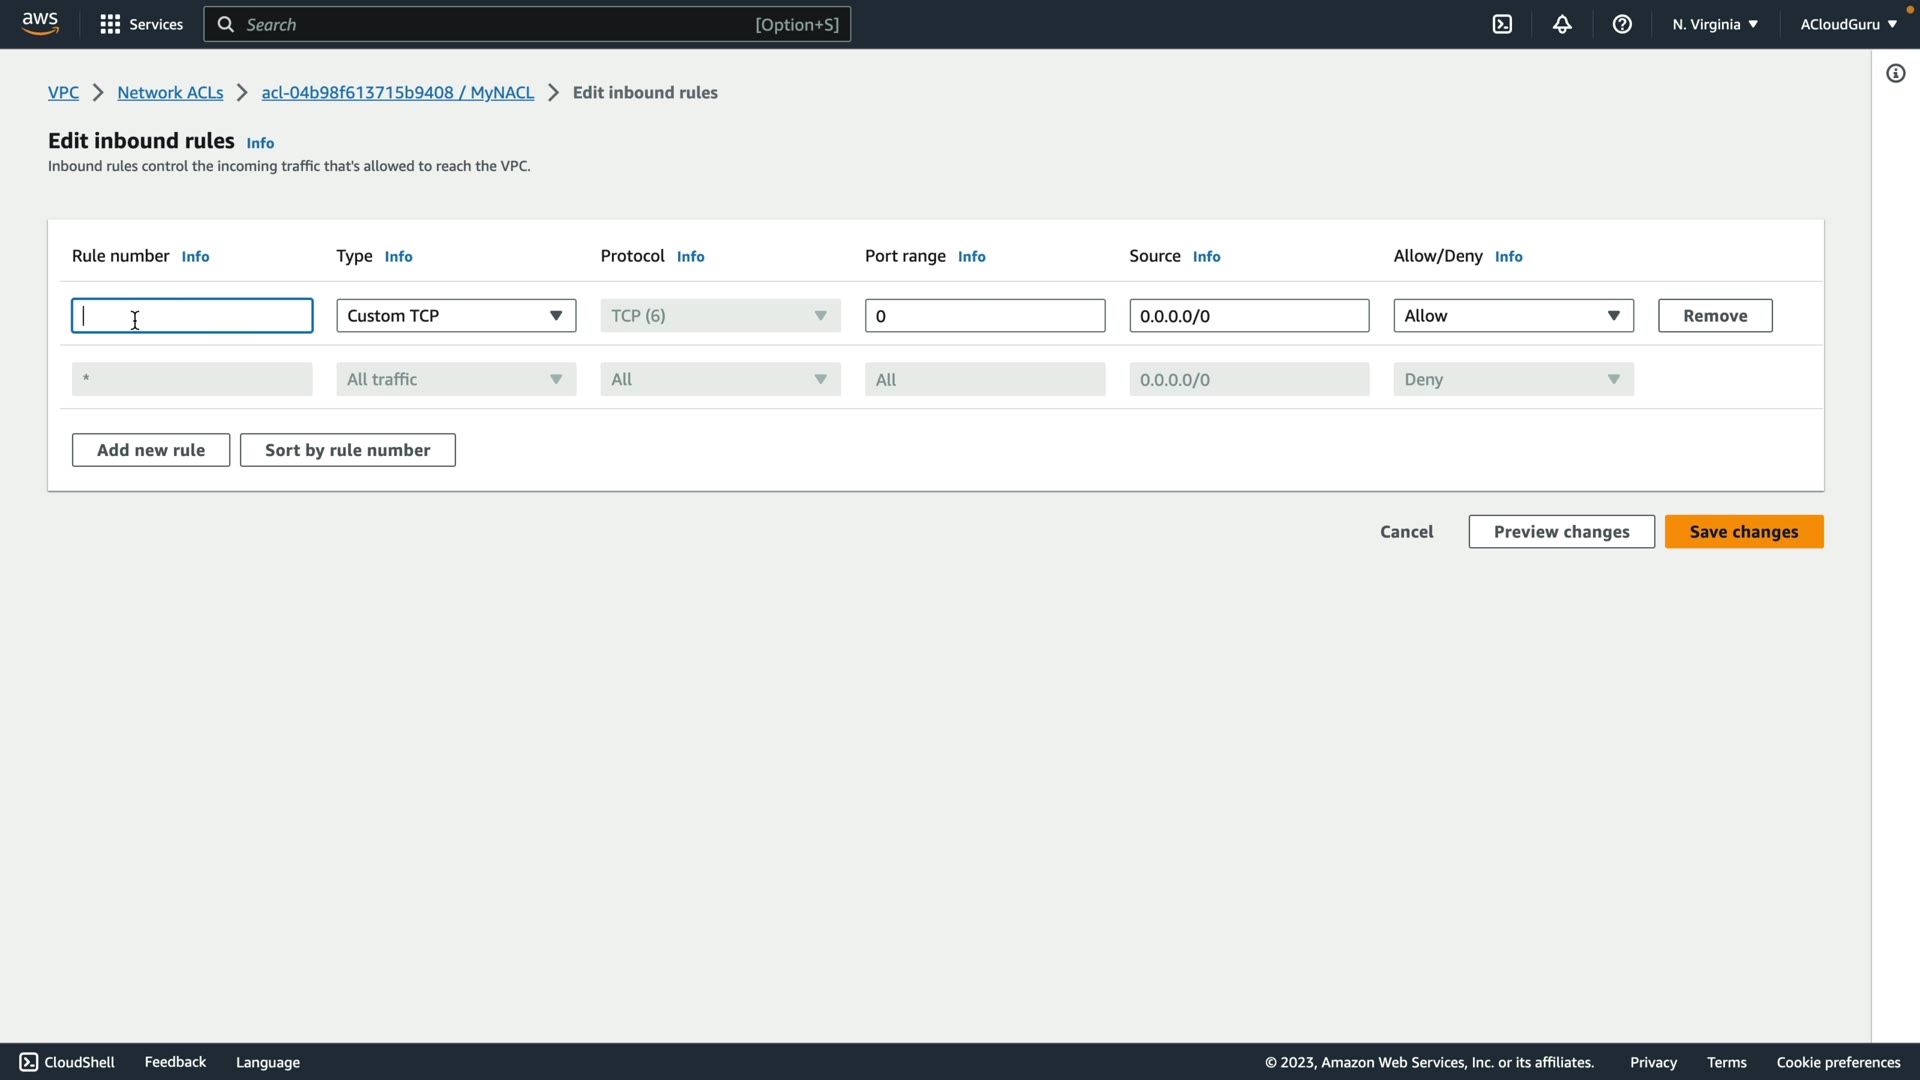The height and width of the screenshot is (1080, 1920).
Task: Click CloudShell icon in footer
Action: [29, 1062]
